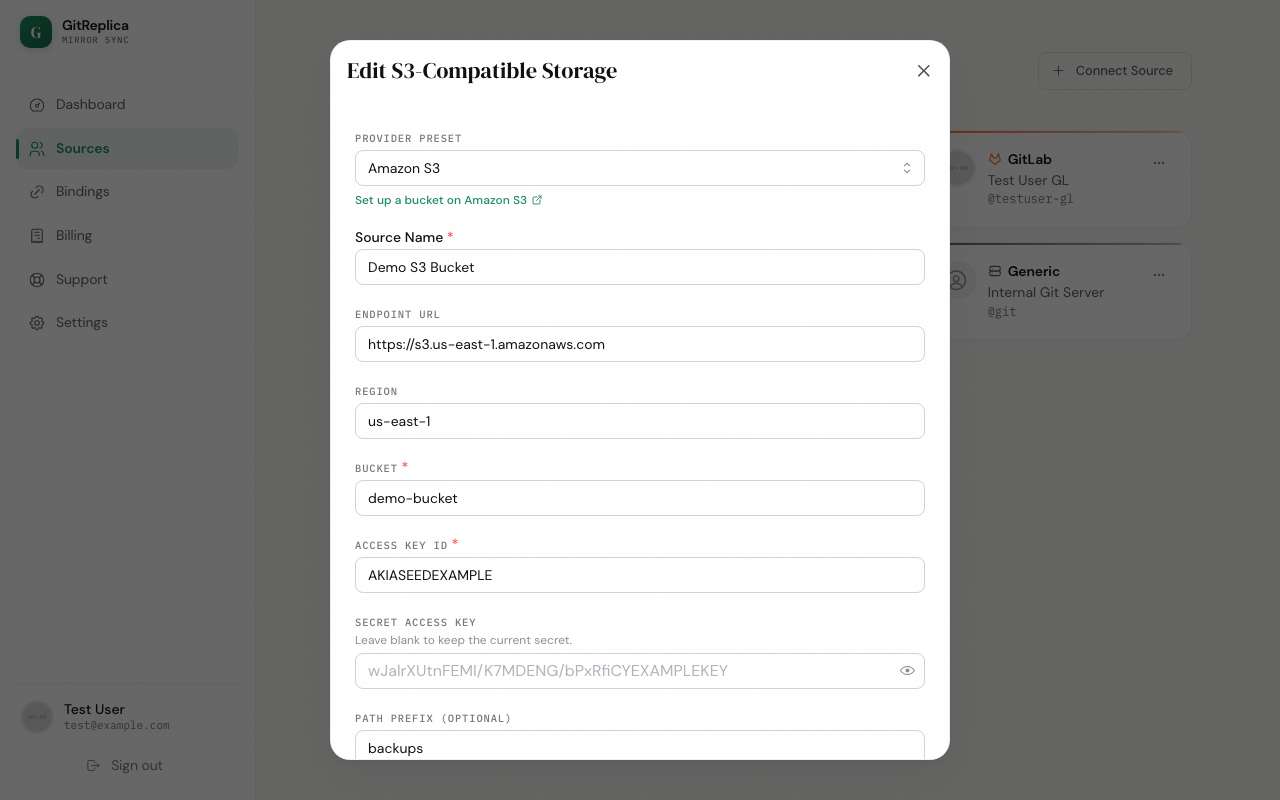The width and height of the screenshot is (1280, 800).
Task: Click the Internal Git Server text
Action: pos(1046,293)
